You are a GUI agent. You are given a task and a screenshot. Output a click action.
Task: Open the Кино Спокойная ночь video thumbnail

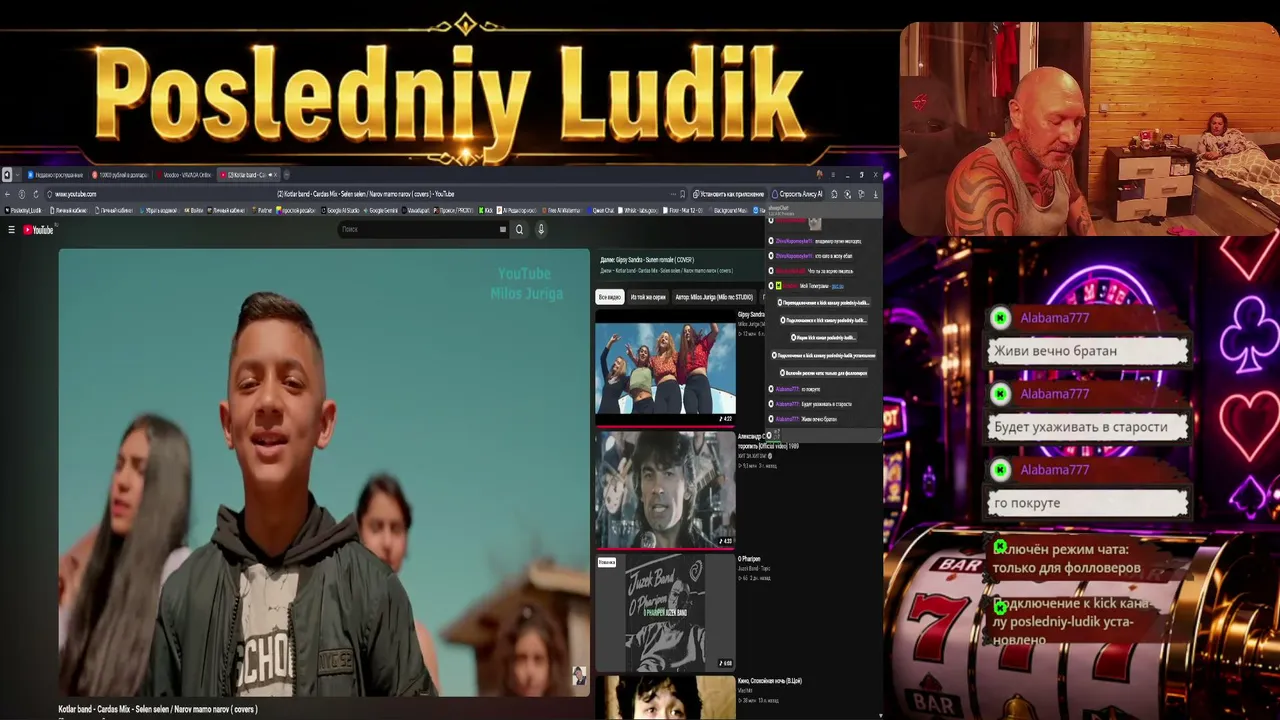[666, 697]
